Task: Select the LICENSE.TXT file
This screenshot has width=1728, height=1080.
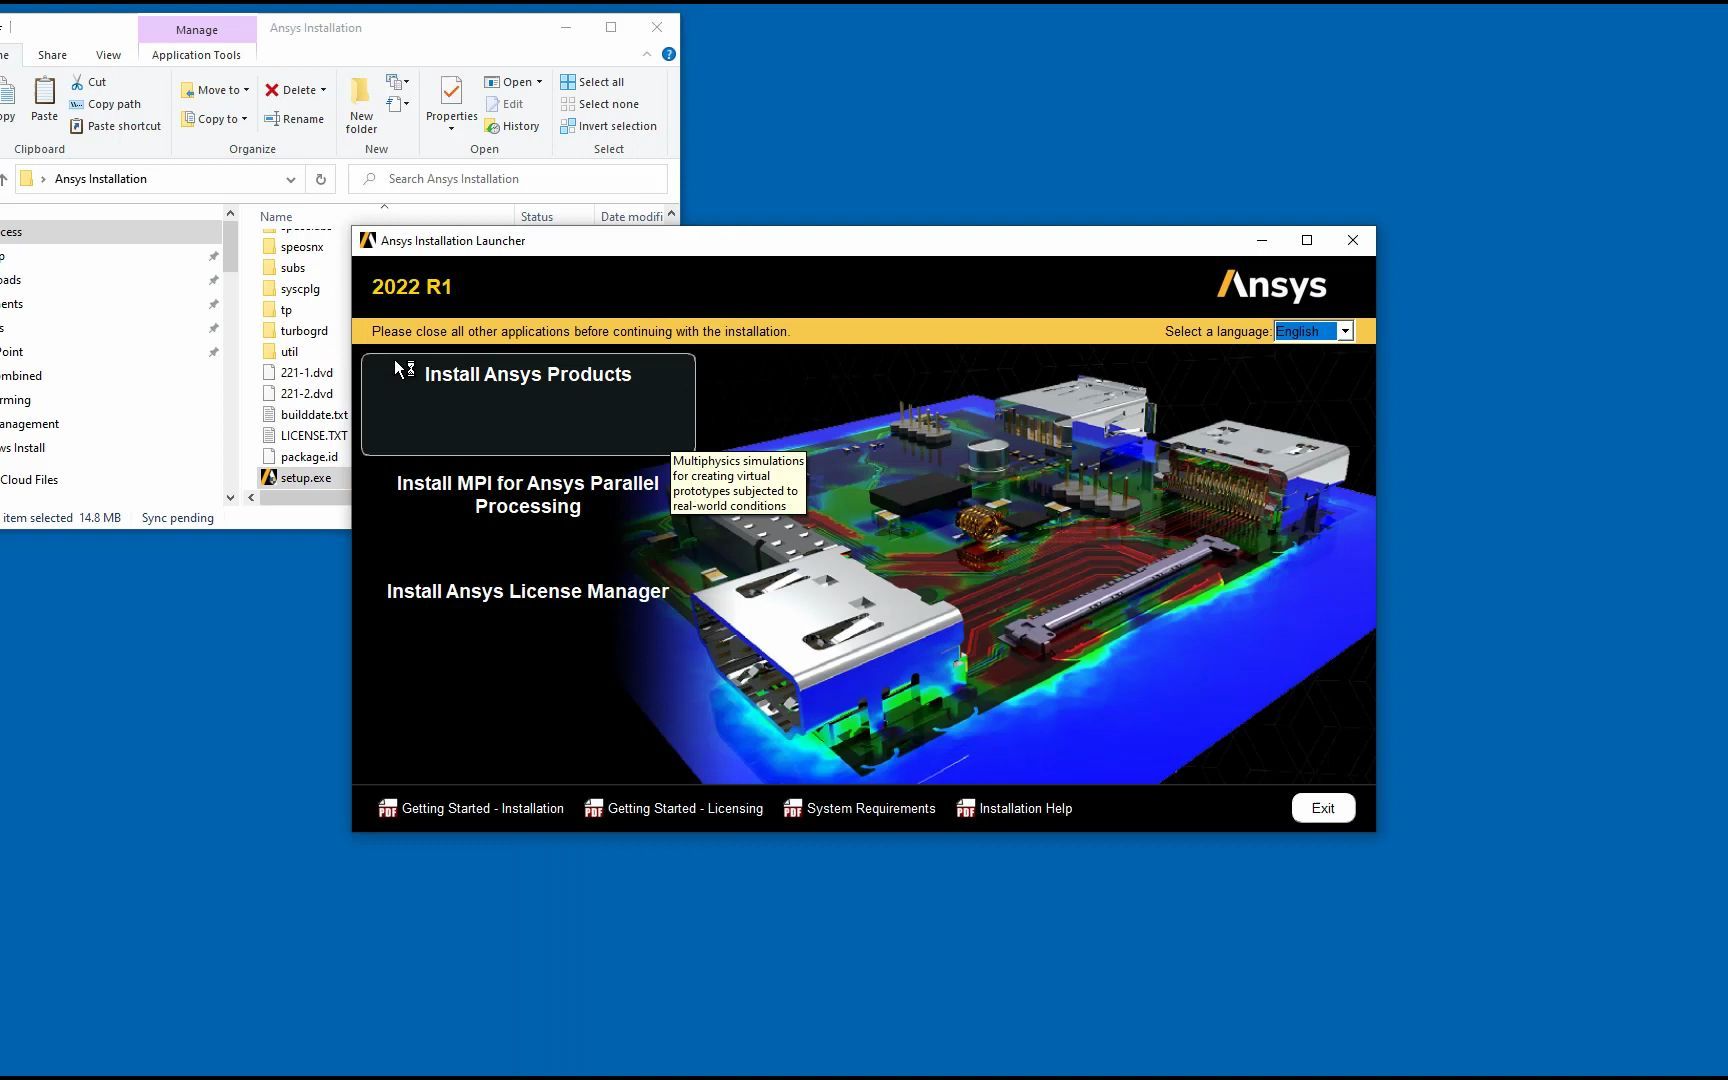Action: coord(313,435)
